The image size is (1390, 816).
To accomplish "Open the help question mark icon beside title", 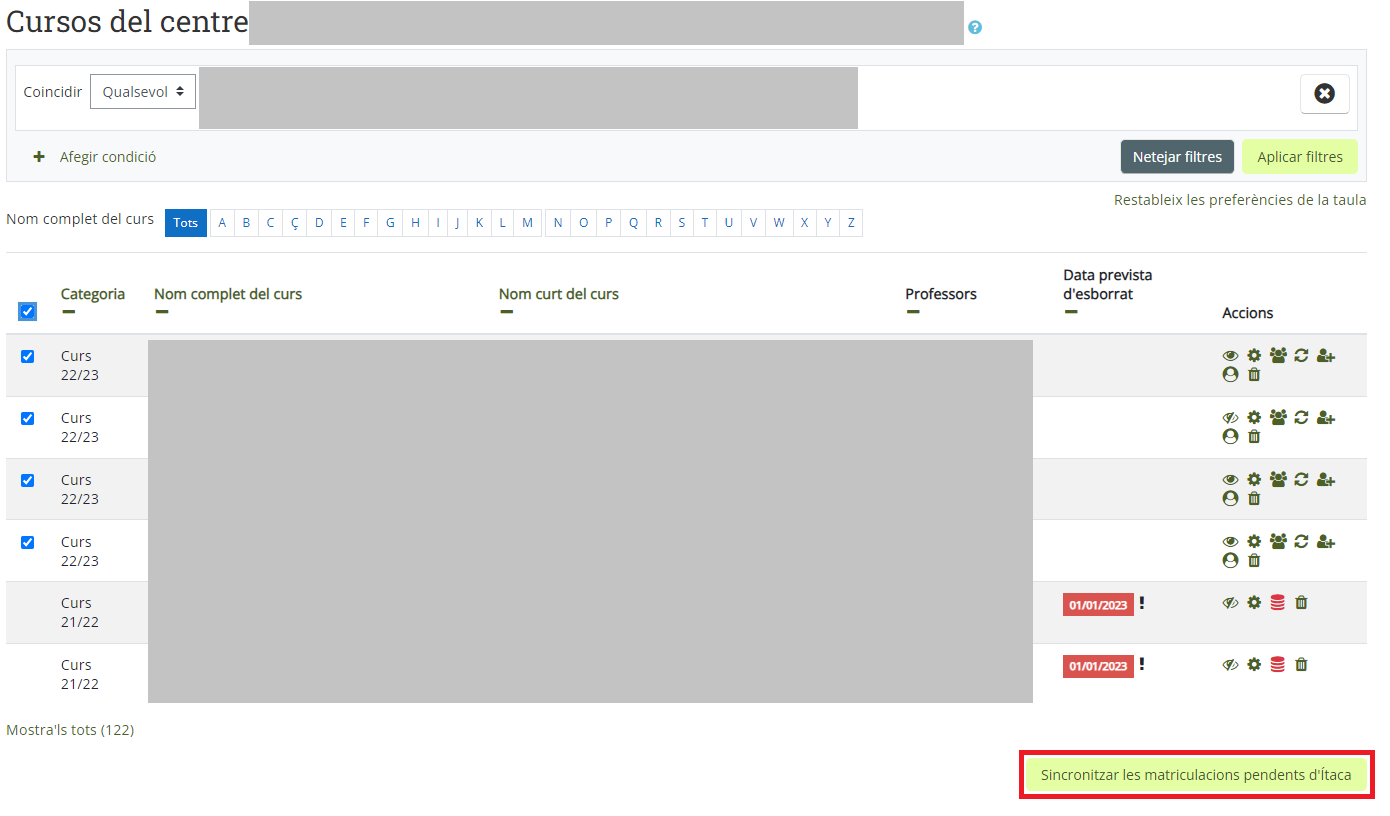I will click(975, 27).
